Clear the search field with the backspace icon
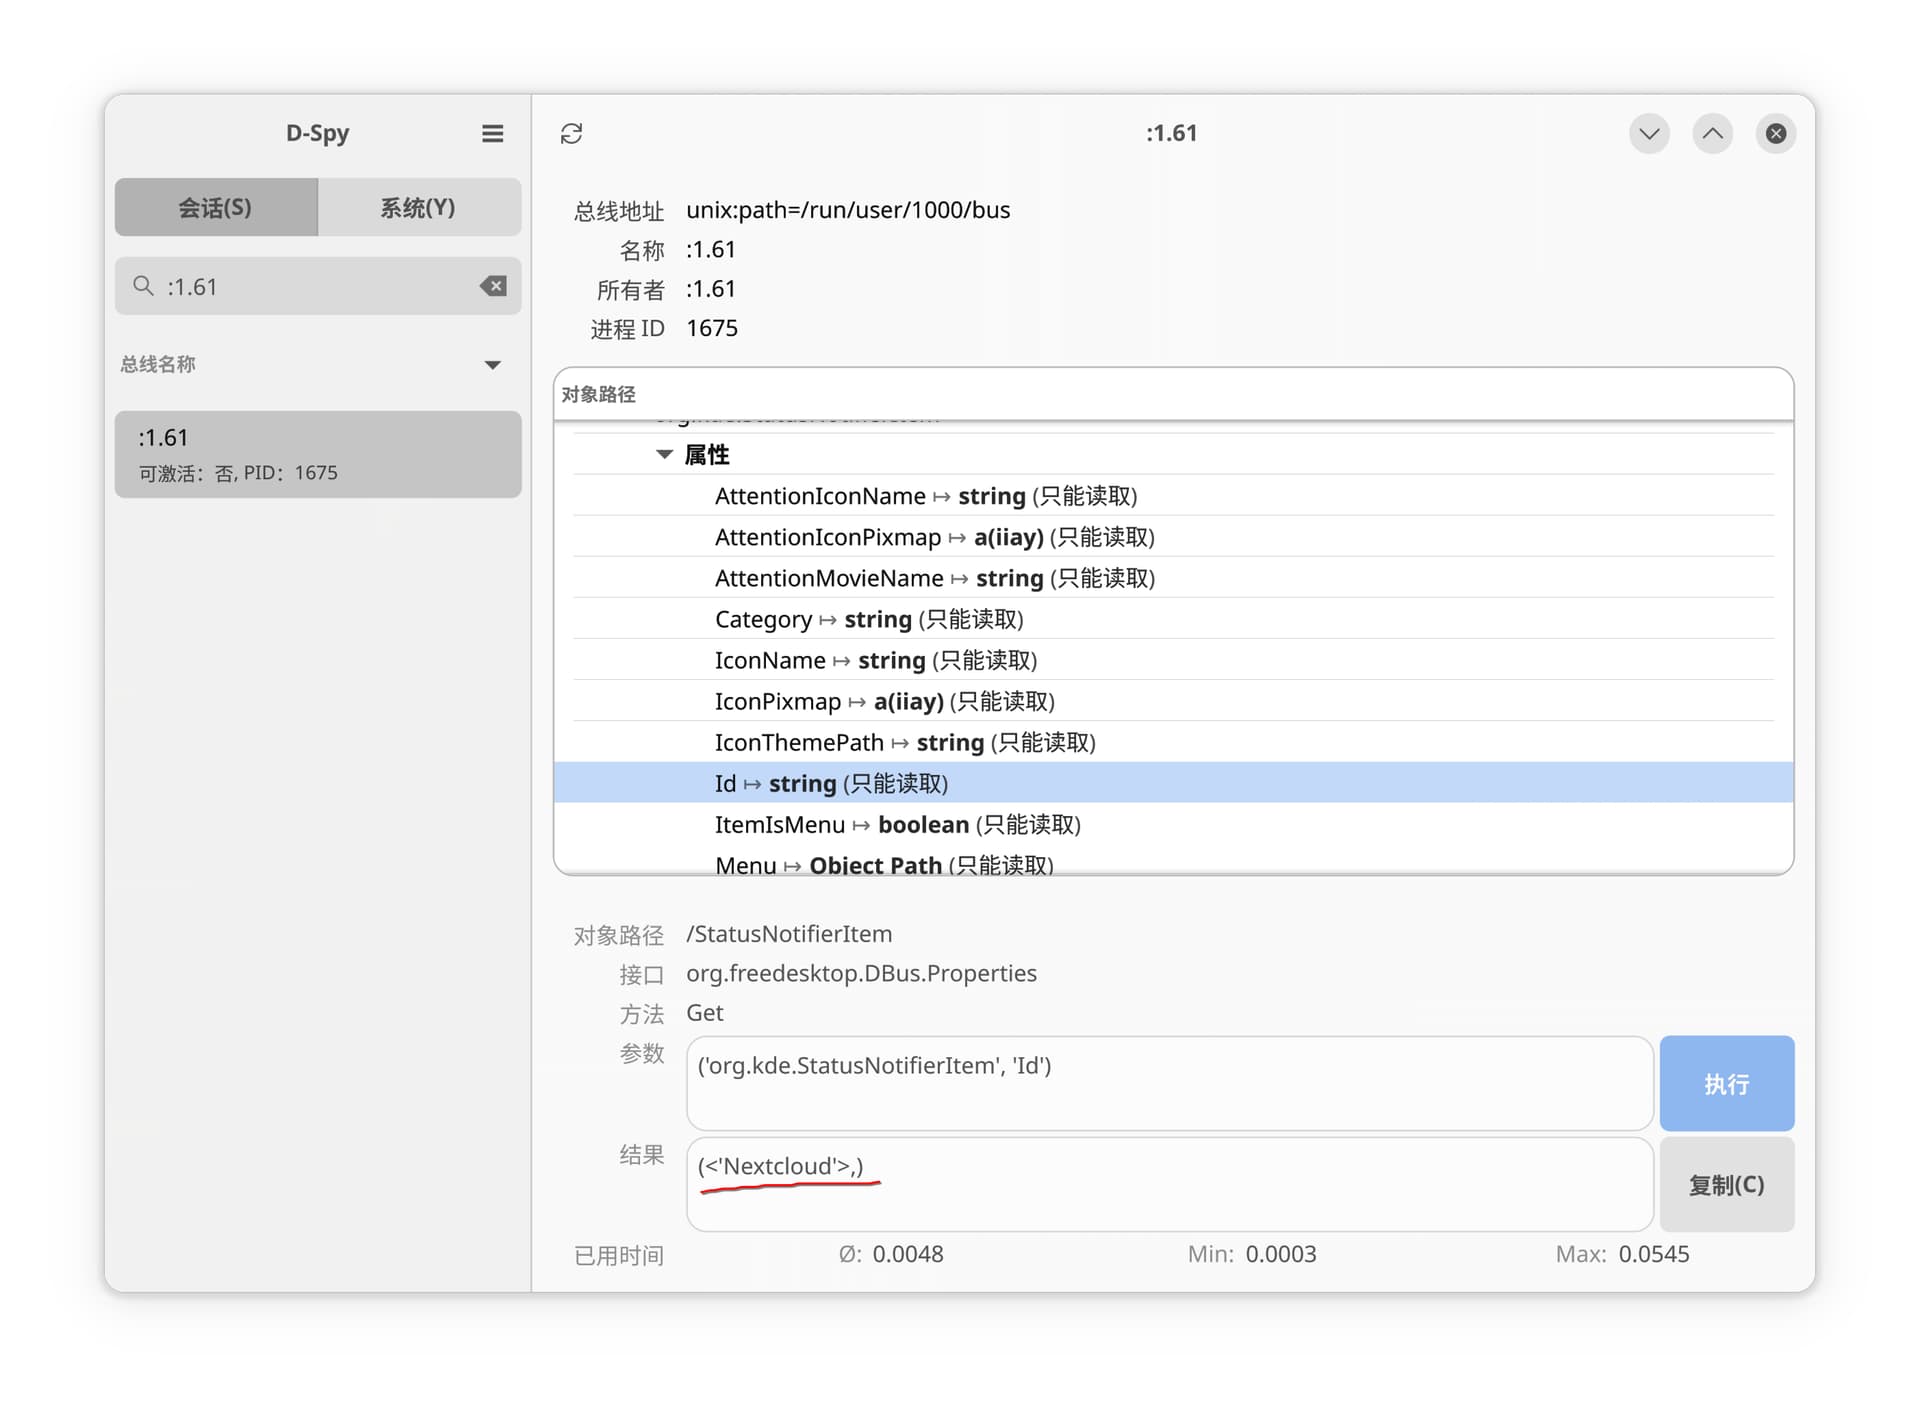 pyautogui.click(x=493, y=286)
